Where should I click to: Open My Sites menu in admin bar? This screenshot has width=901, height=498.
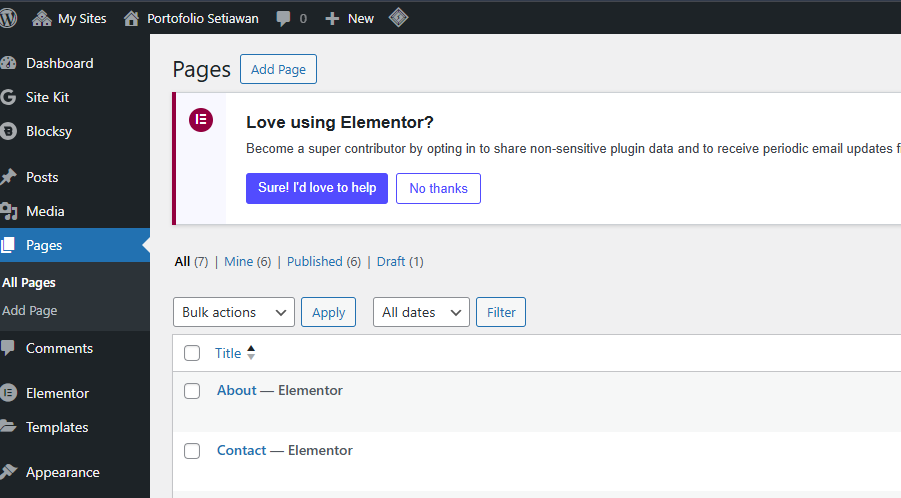click(x=70, y=18)
